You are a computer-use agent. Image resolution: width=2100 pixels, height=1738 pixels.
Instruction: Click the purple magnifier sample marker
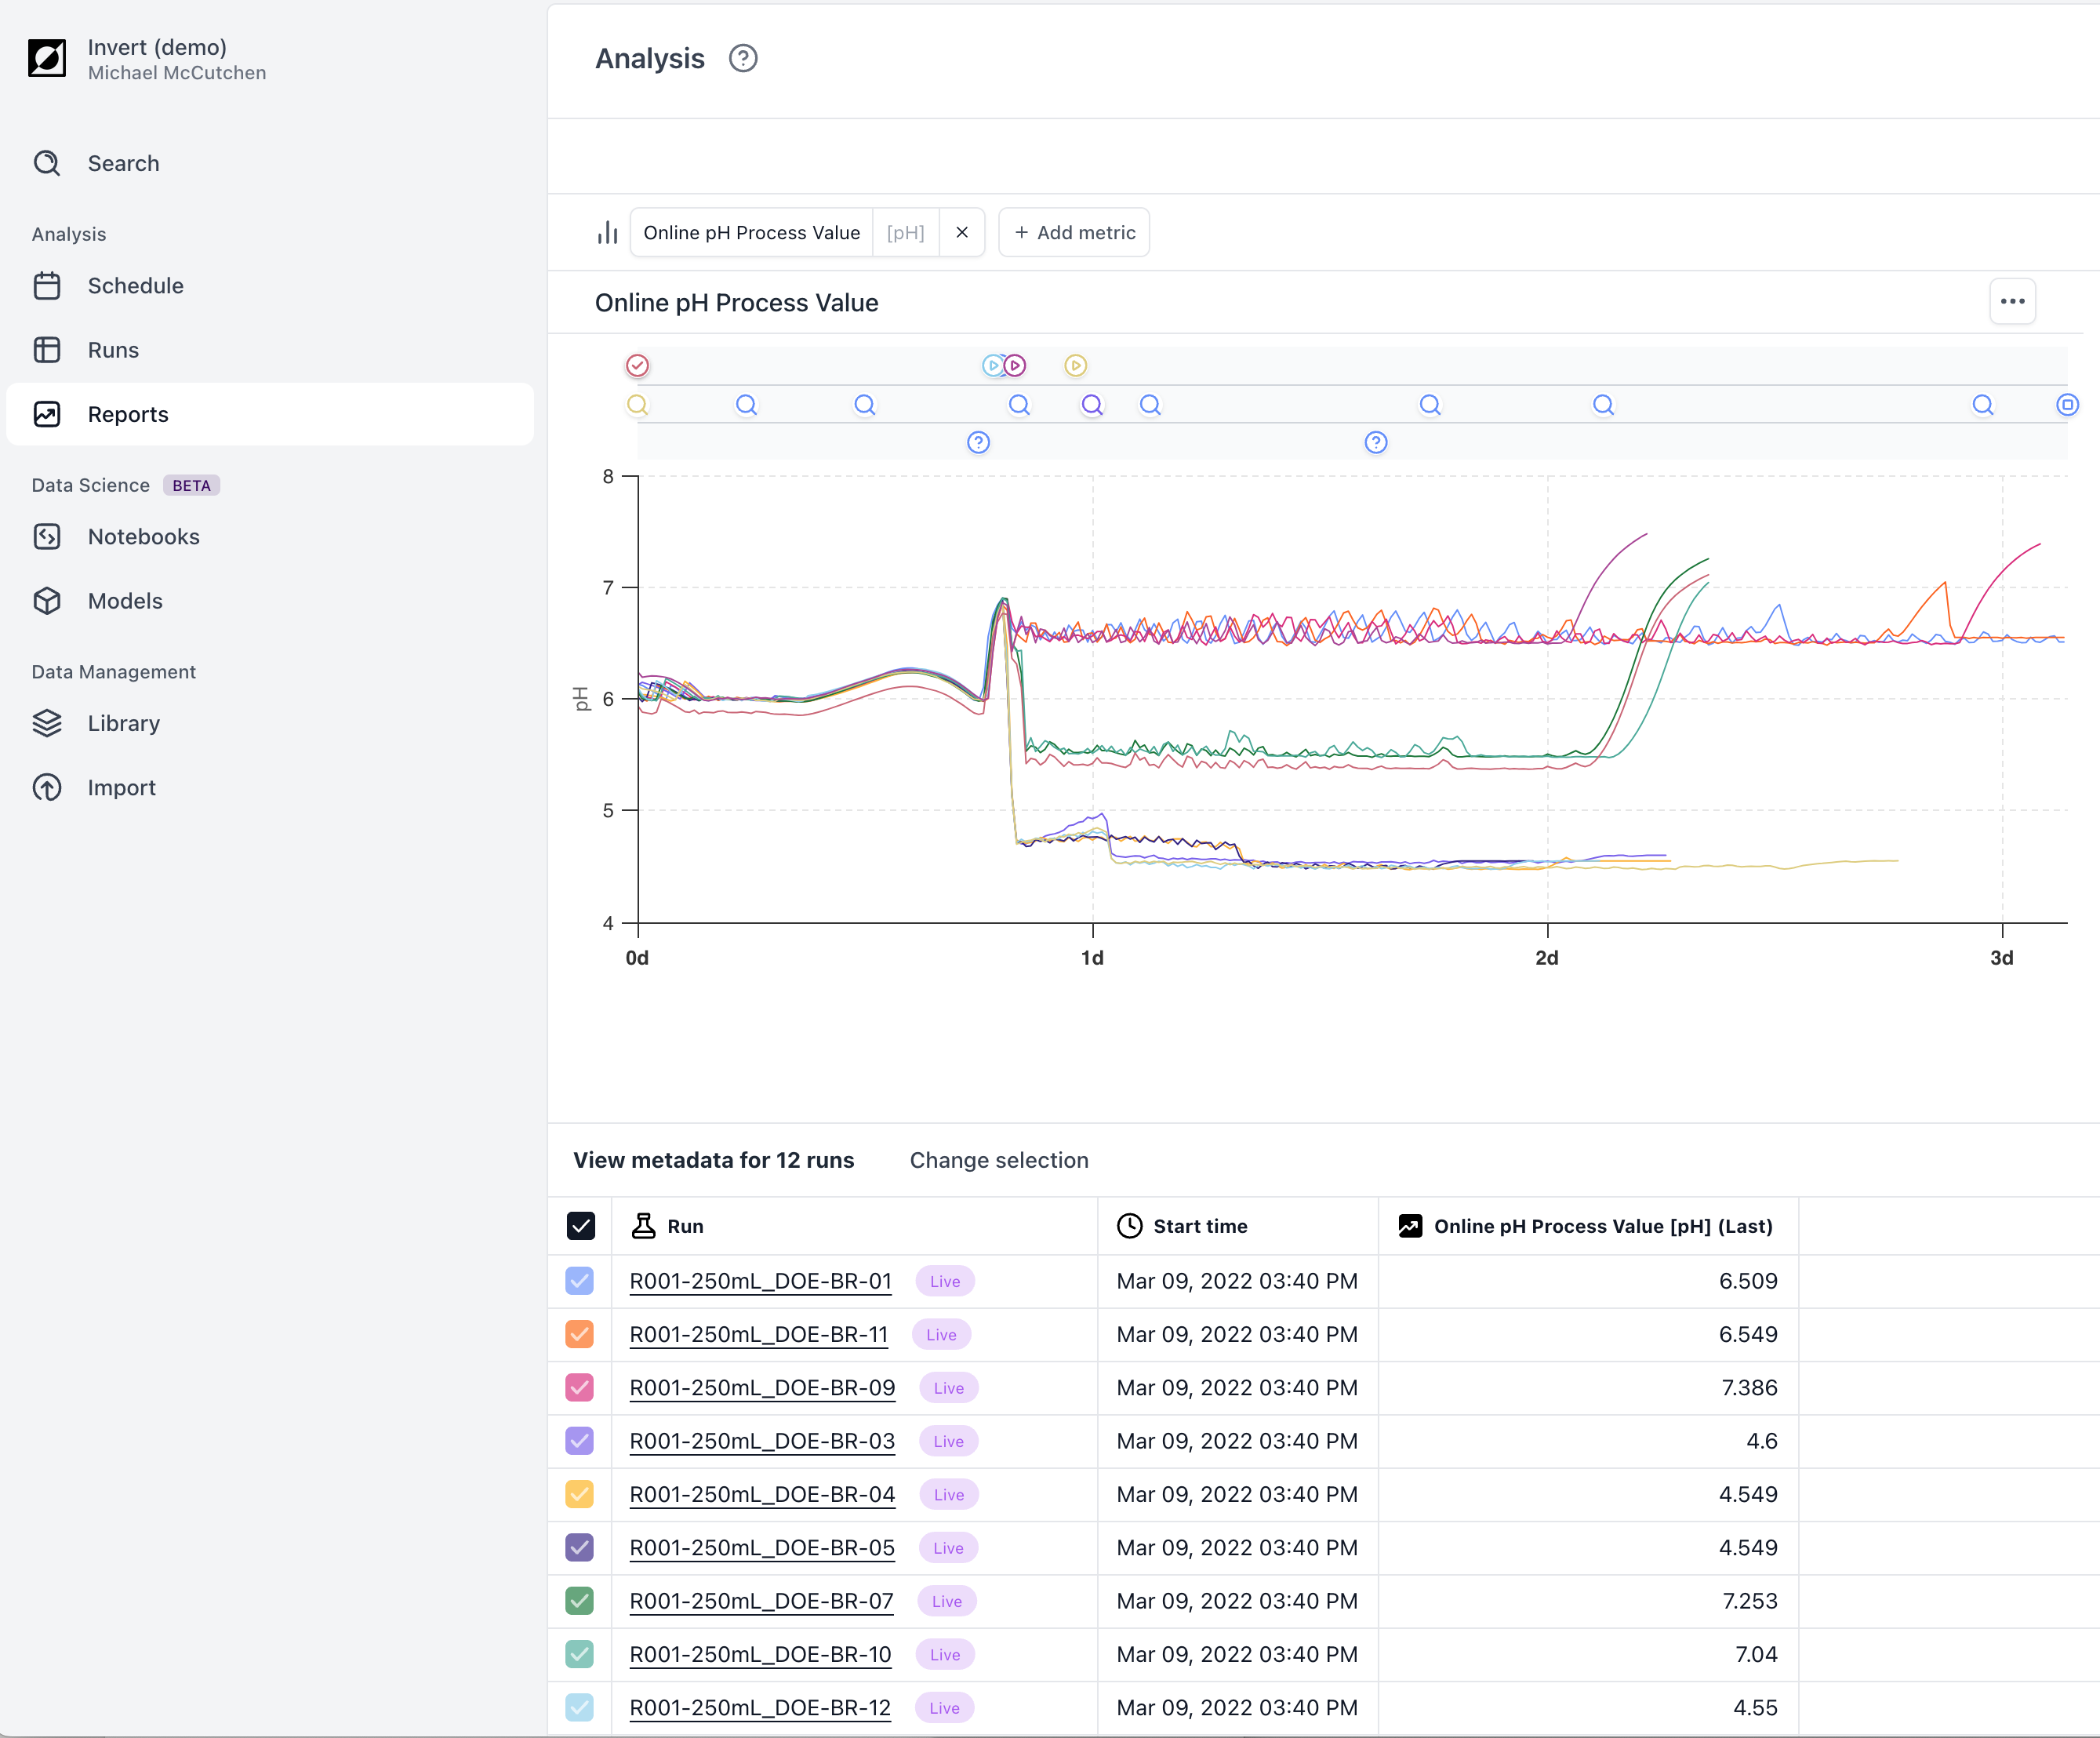(1092, 405)
